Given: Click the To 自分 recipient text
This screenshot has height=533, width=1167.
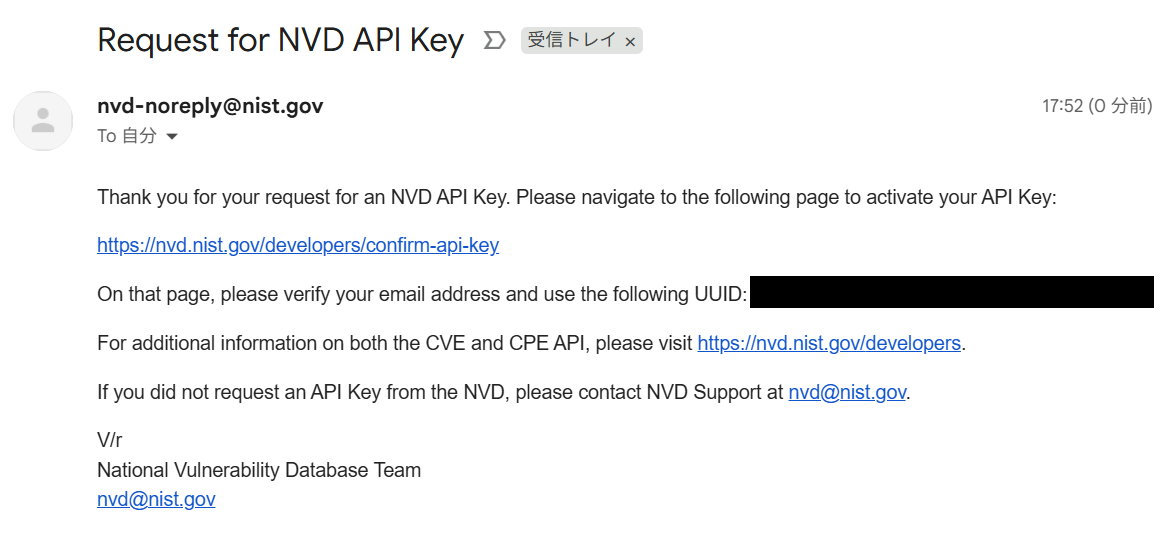Looking at the screenshot, I should [x=127, y=136].
